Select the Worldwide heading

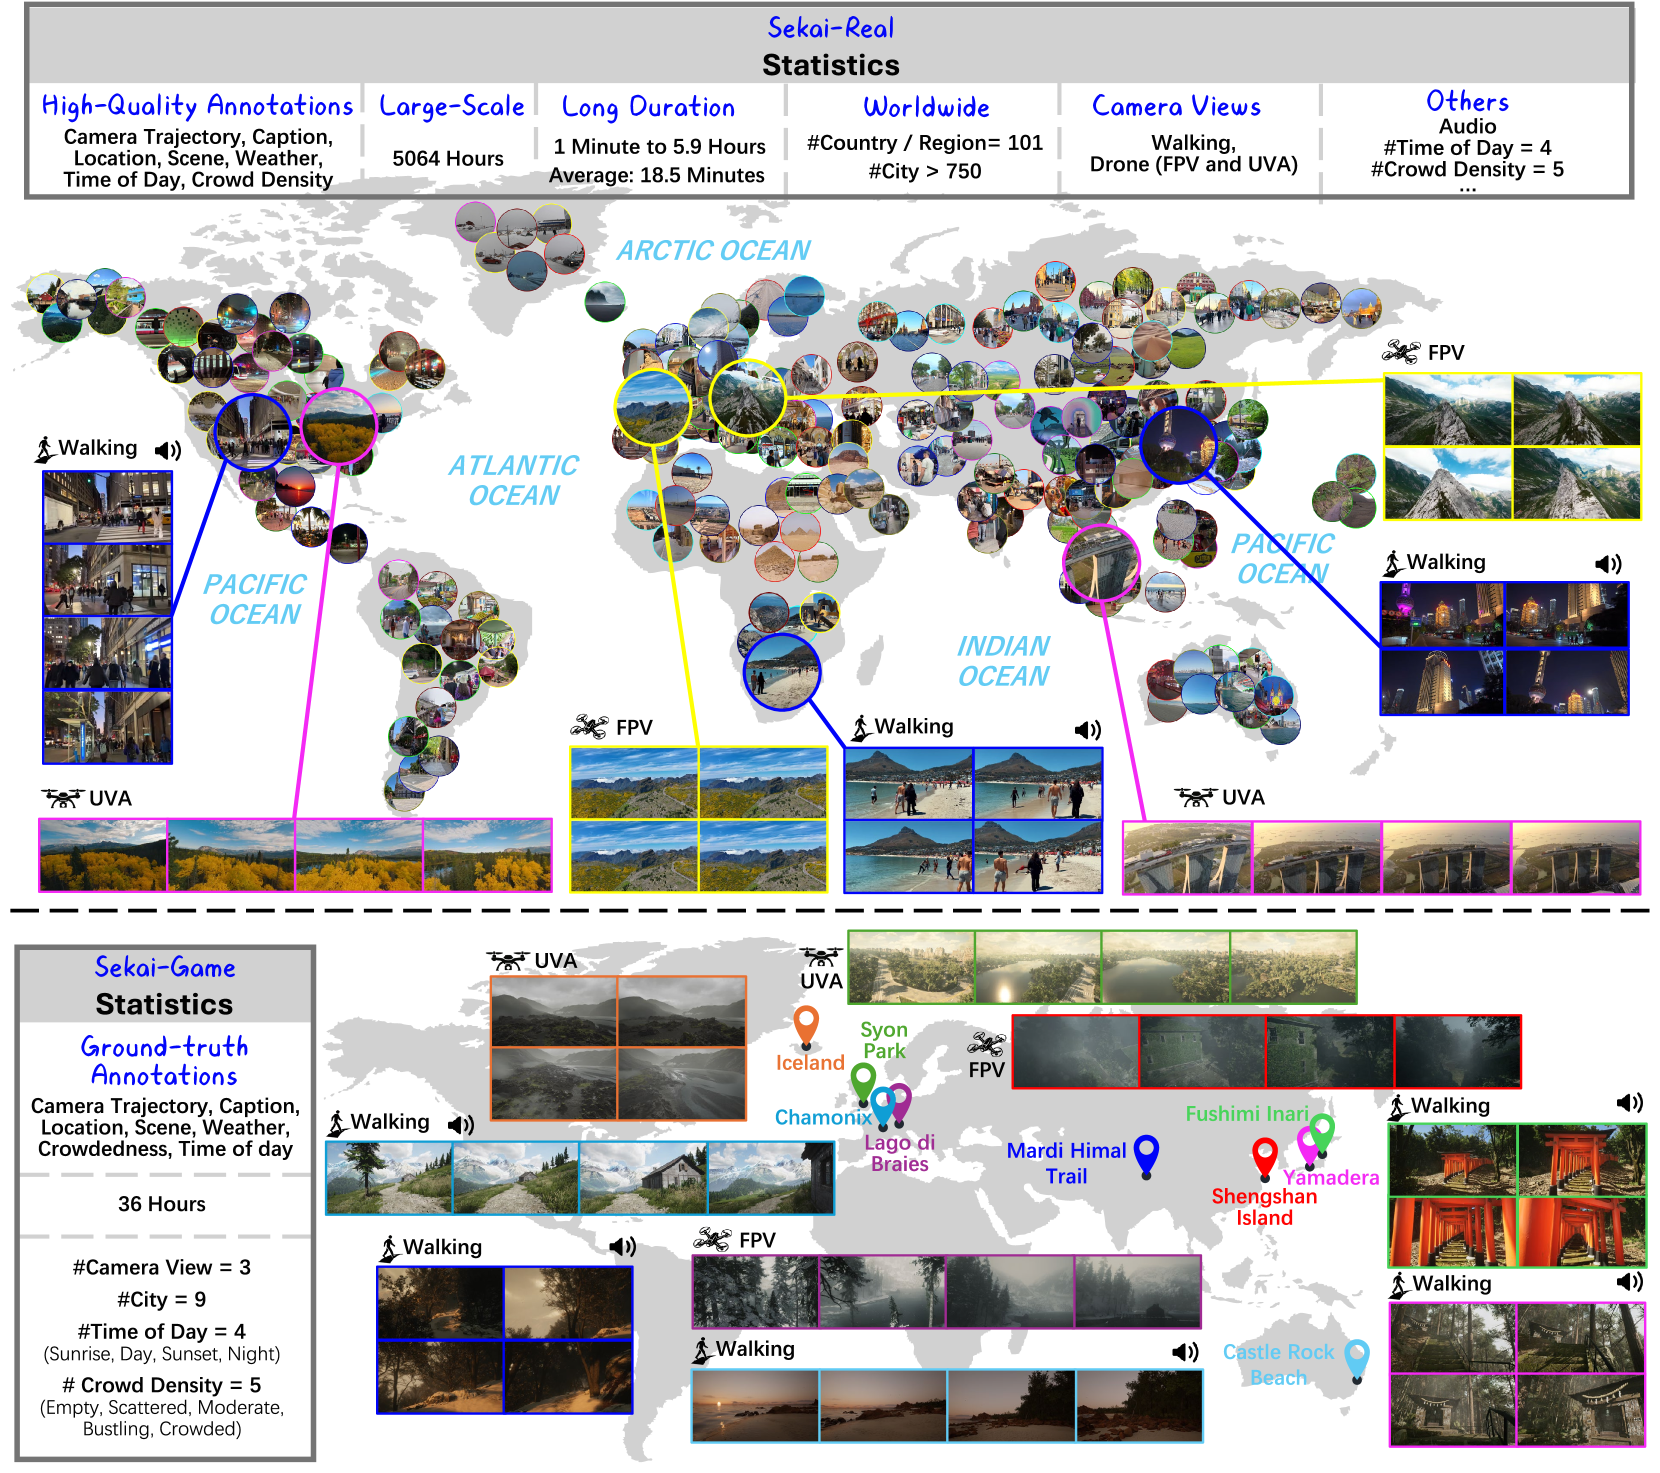(926, 107)
